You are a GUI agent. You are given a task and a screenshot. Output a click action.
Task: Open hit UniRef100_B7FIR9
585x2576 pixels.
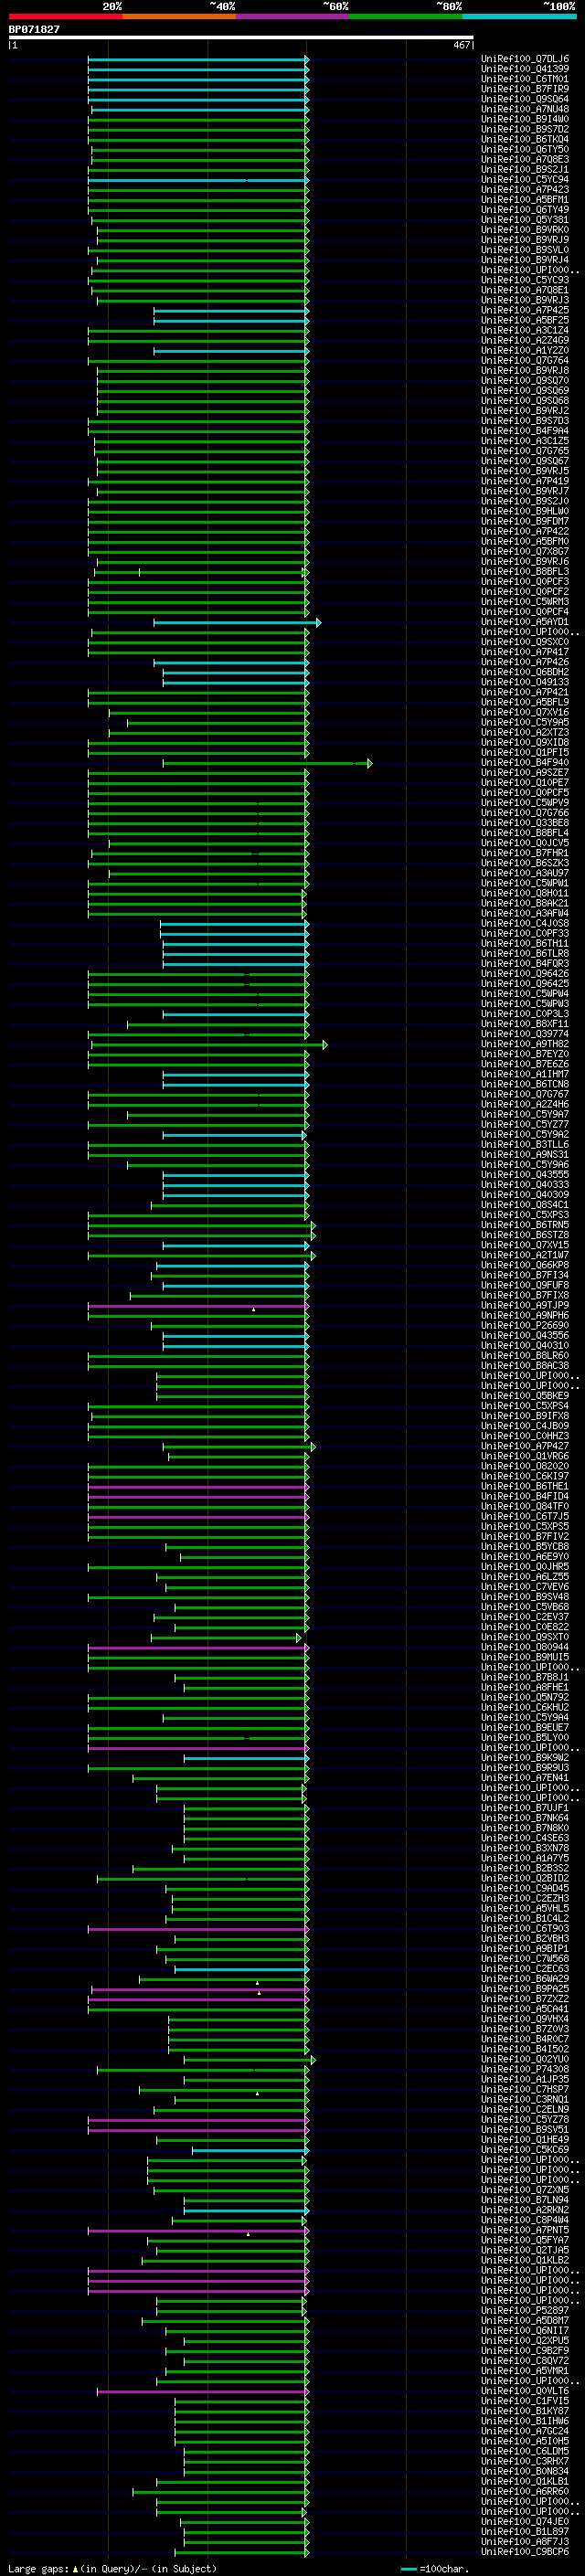[x=525, y=89]
